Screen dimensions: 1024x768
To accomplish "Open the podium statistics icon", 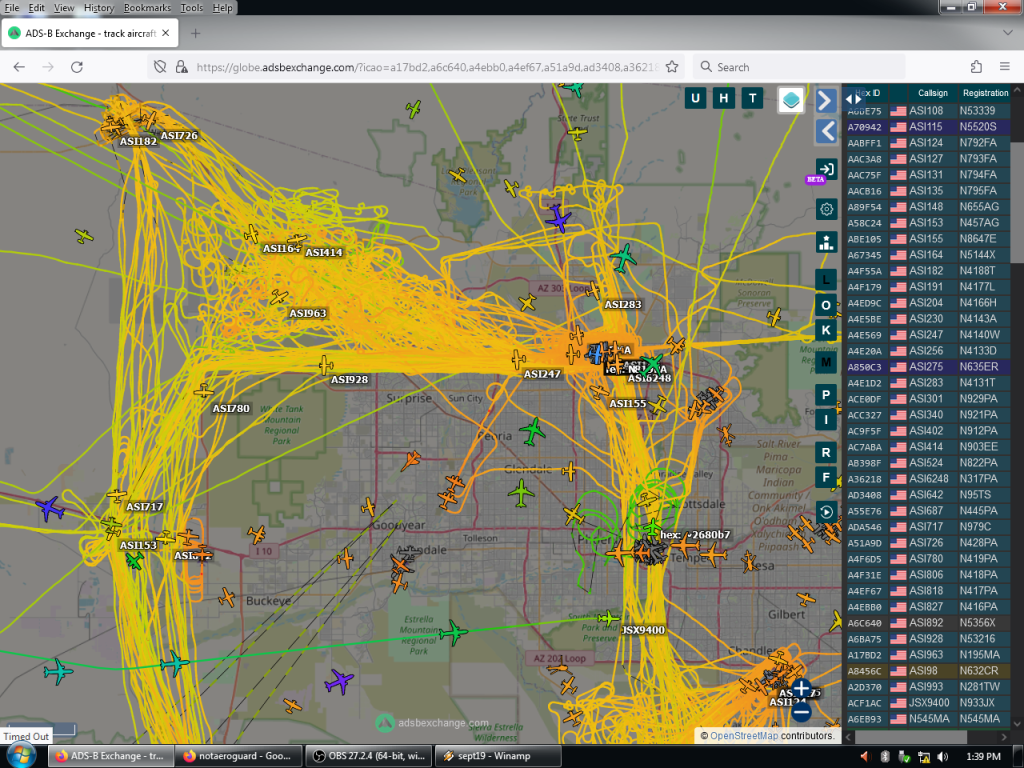I will (826, 242).
